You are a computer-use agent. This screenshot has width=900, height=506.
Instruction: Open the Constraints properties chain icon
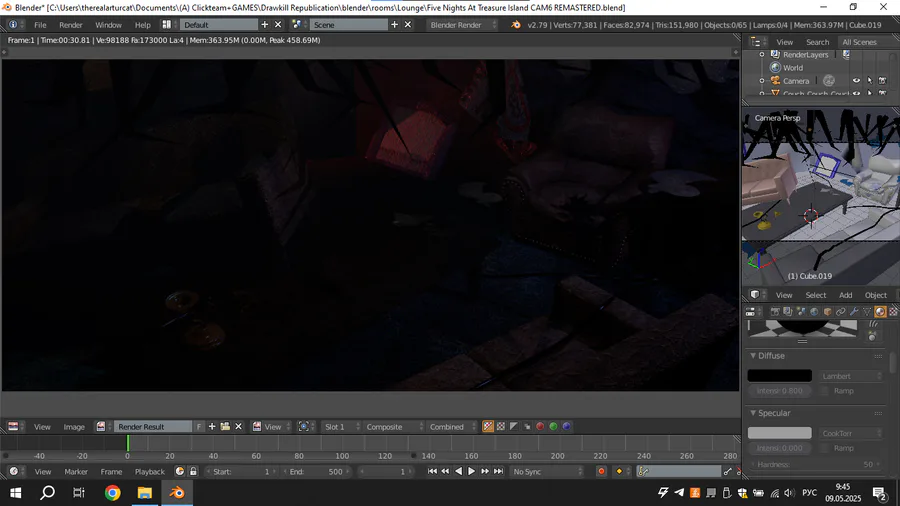pyautogui.click(x=840, y=312)
